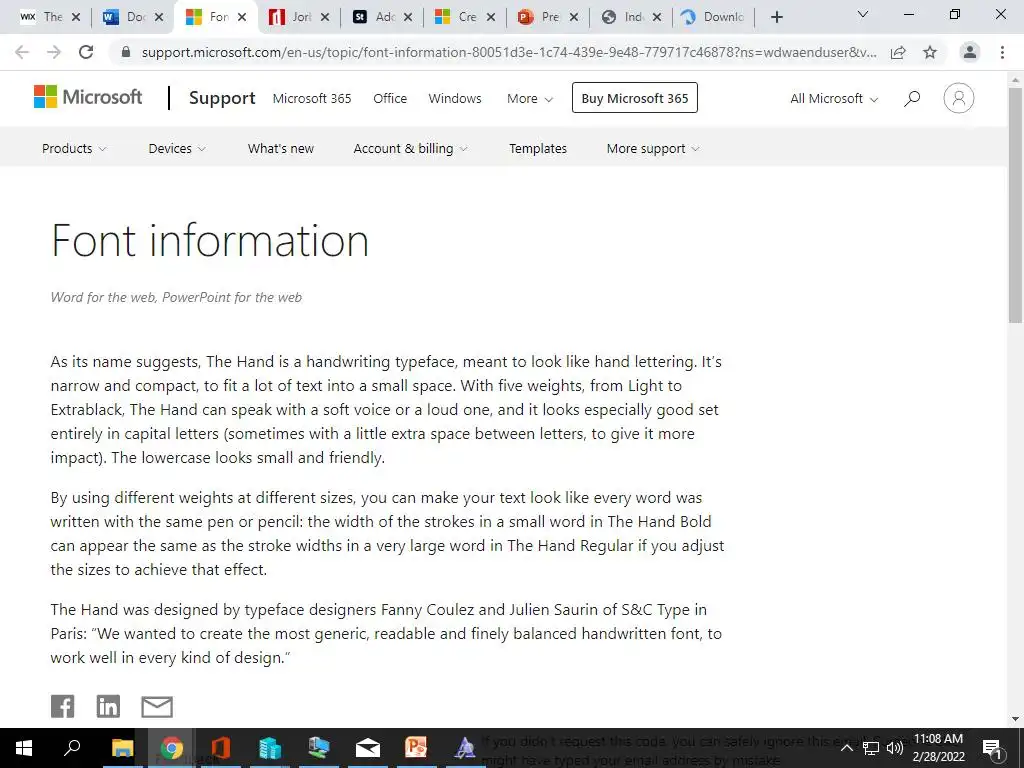The width and height of the screenshot is (1024, 768).
Task: Open the taskbar clock showing 11:08 AM
Action: click(938, 748)
